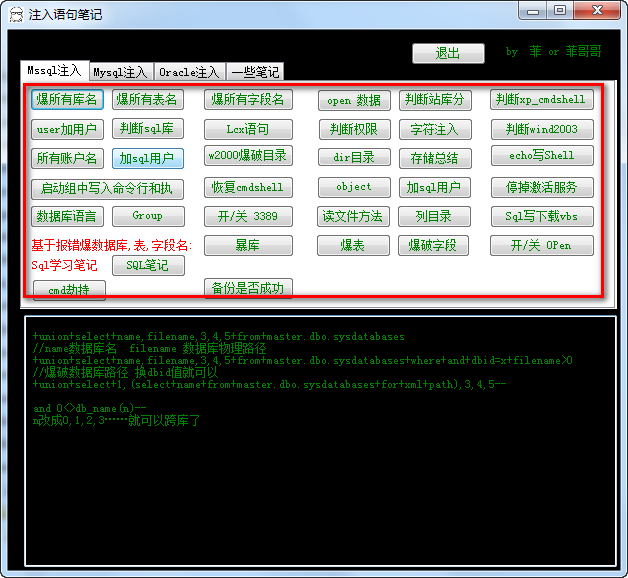The image size is (628, 578).
Task: Click the 列目录 button
Action: click(x=434, y=217)
